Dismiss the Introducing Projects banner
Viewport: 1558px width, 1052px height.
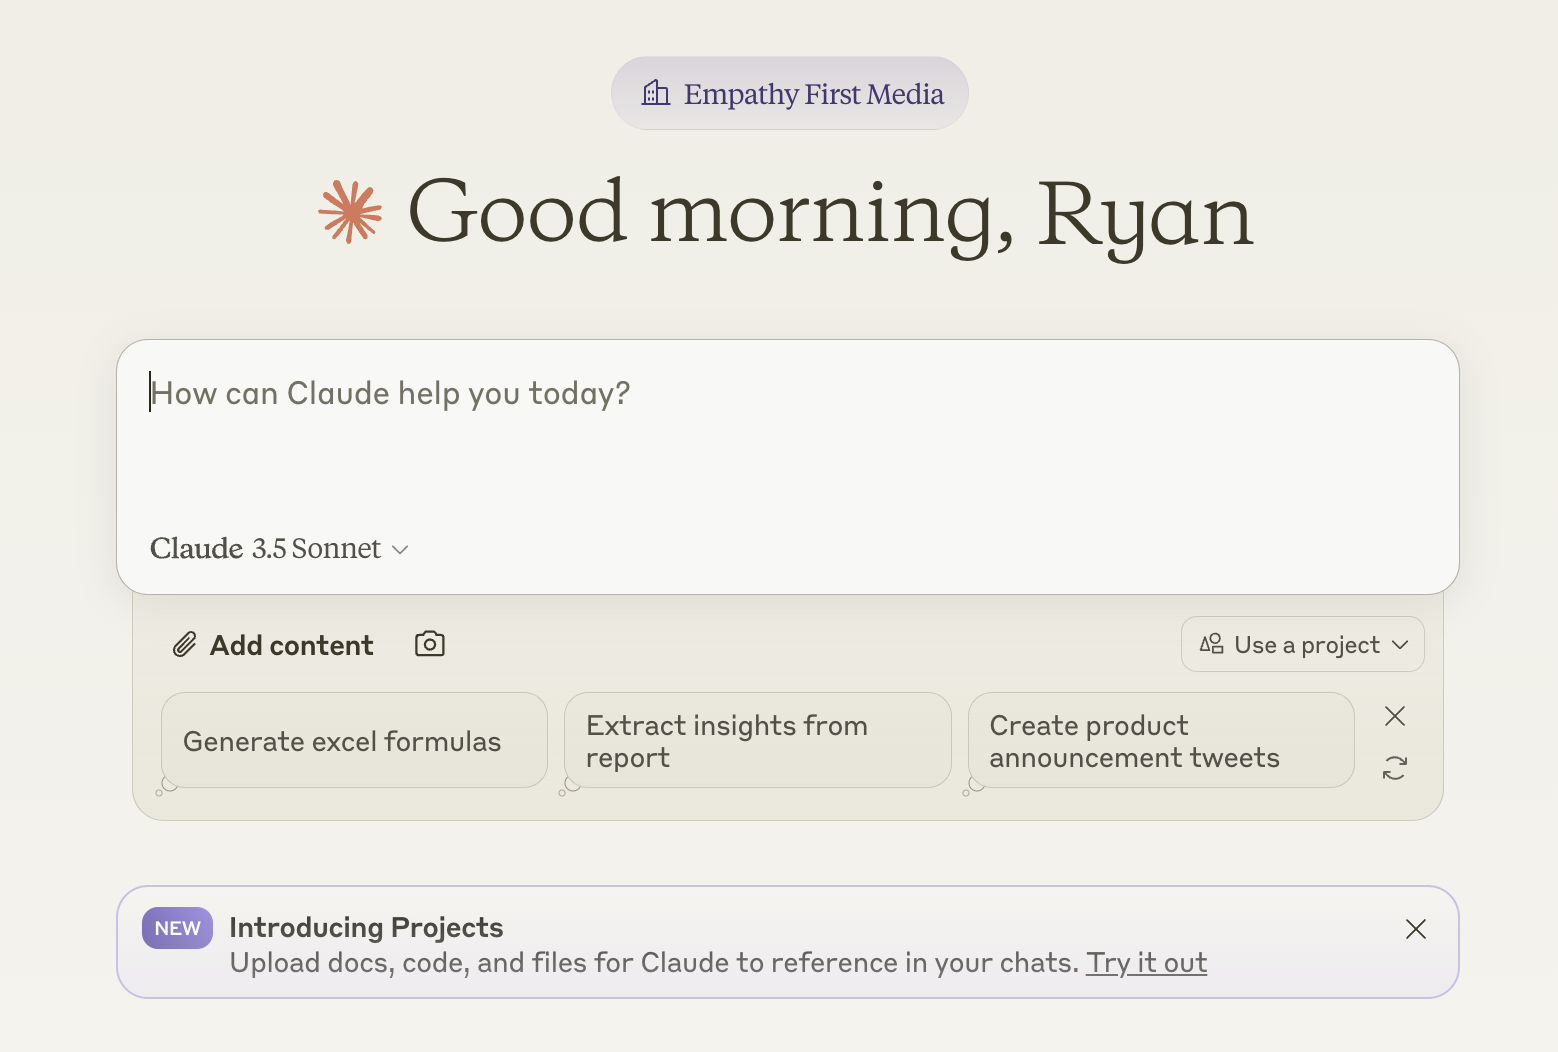tap(1416, 929)
